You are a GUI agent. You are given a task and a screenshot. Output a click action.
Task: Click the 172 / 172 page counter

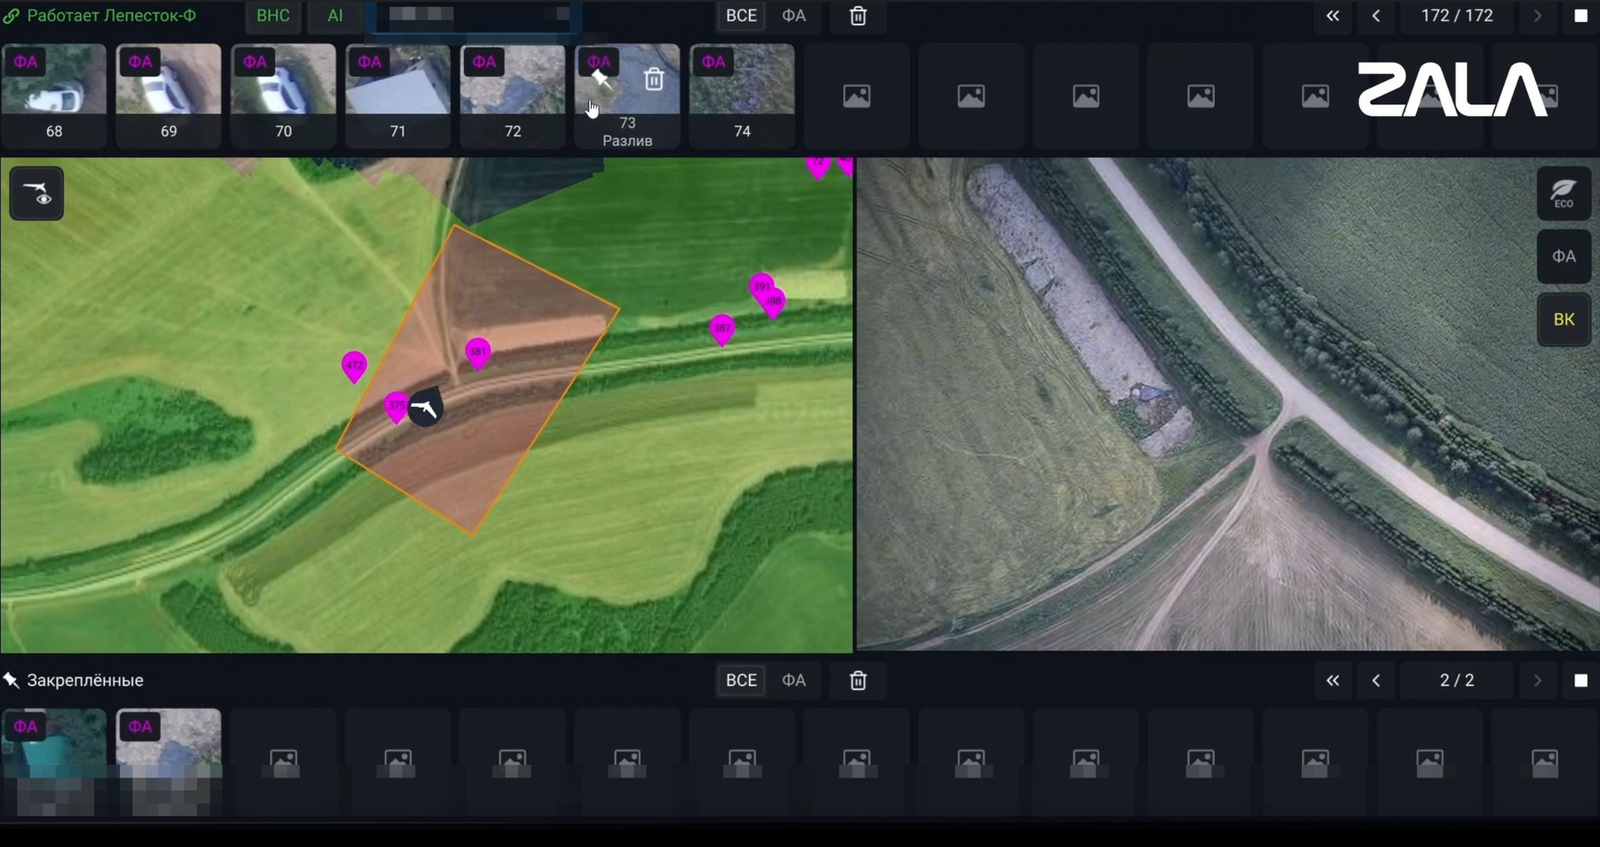[1457, 16]
